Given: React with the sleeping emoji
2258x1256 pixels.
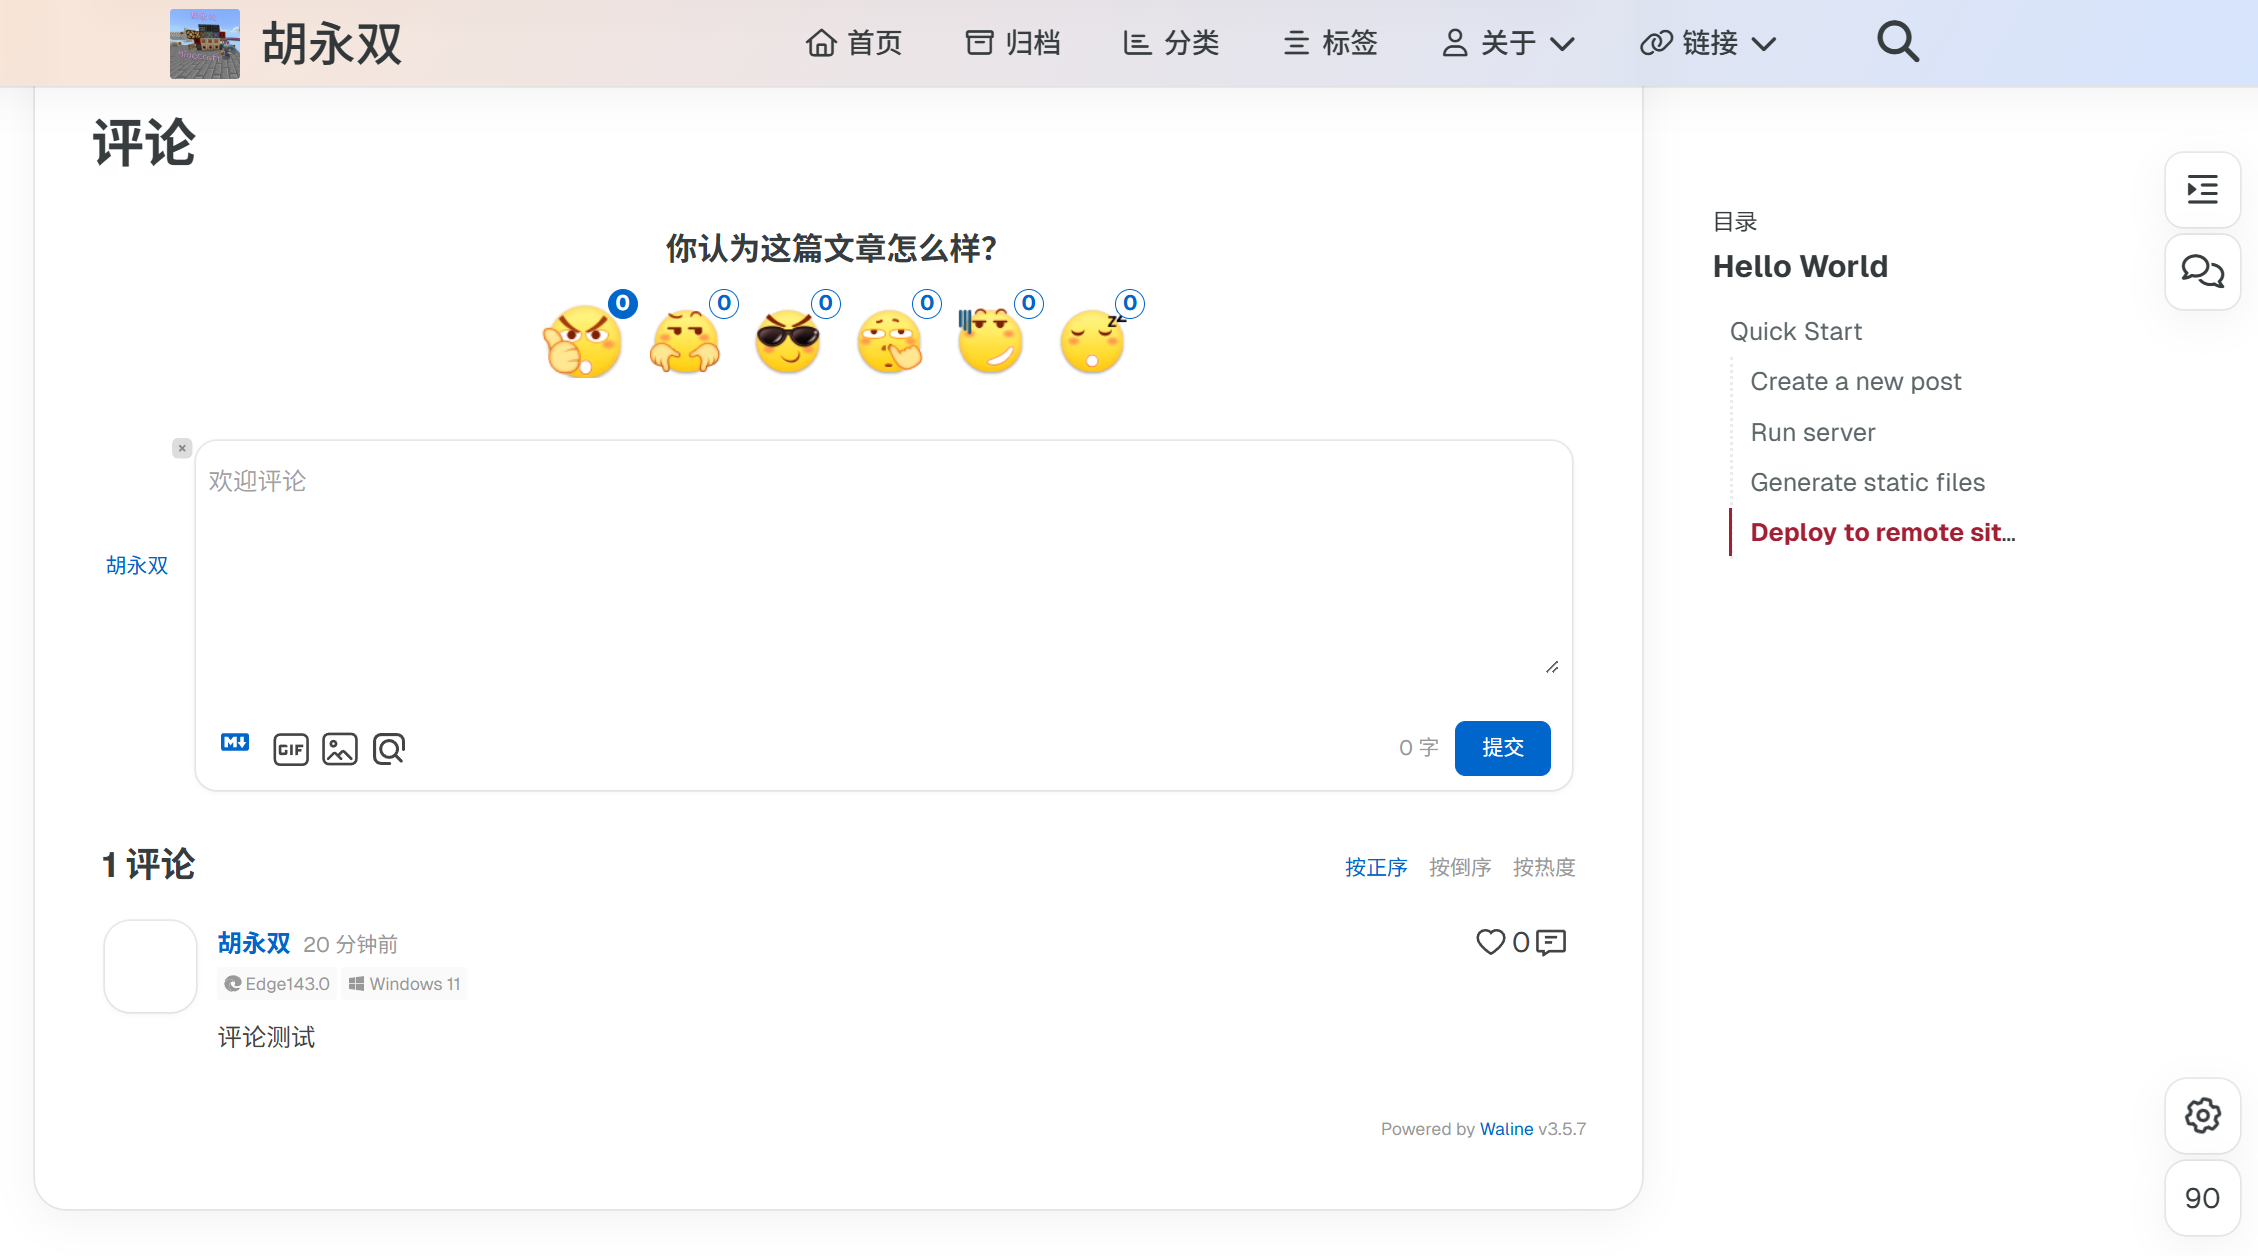Looking at the screenshot, I should (1093, 341).
